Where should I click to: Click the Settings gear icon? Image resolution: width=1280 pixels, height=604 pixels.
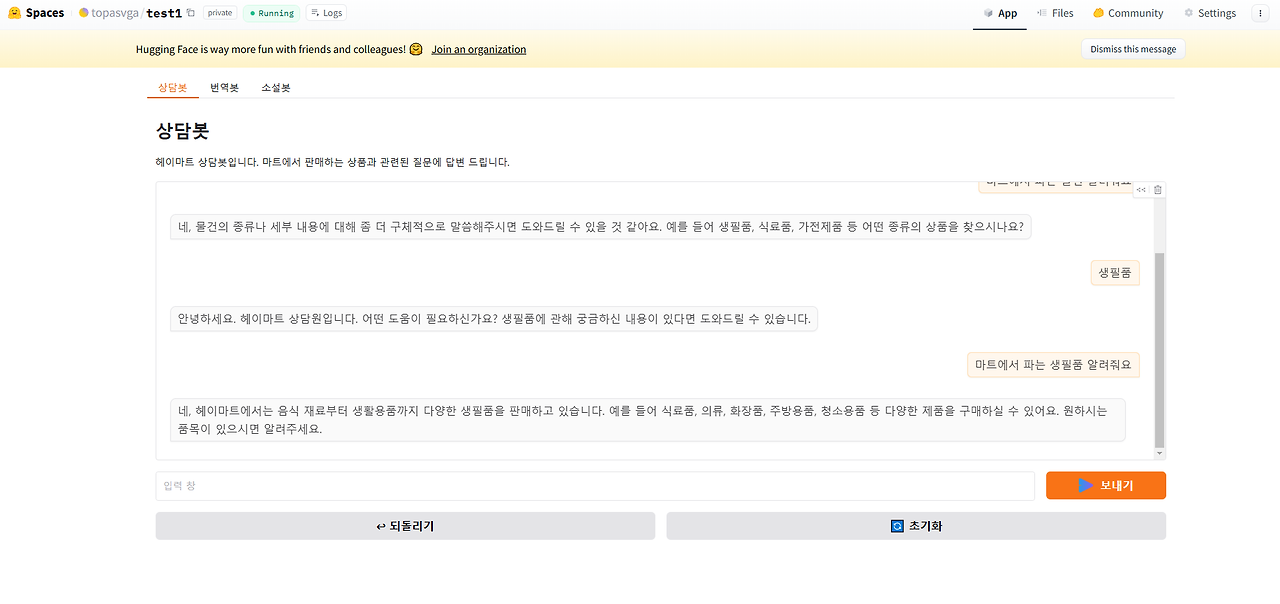coord(1188,13)
